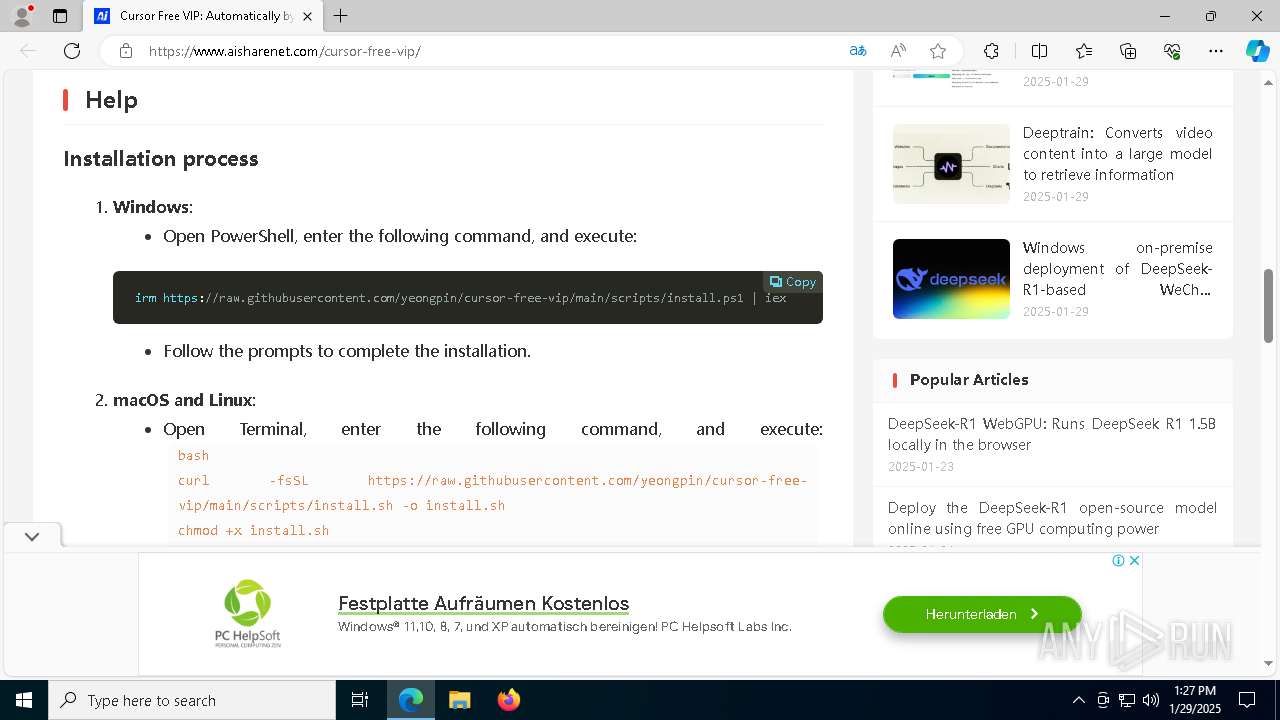The height and width of the screenshot is (720, 1280).
Task: Launch Firefox from the taskbar
Action: (x=509, y=700)
